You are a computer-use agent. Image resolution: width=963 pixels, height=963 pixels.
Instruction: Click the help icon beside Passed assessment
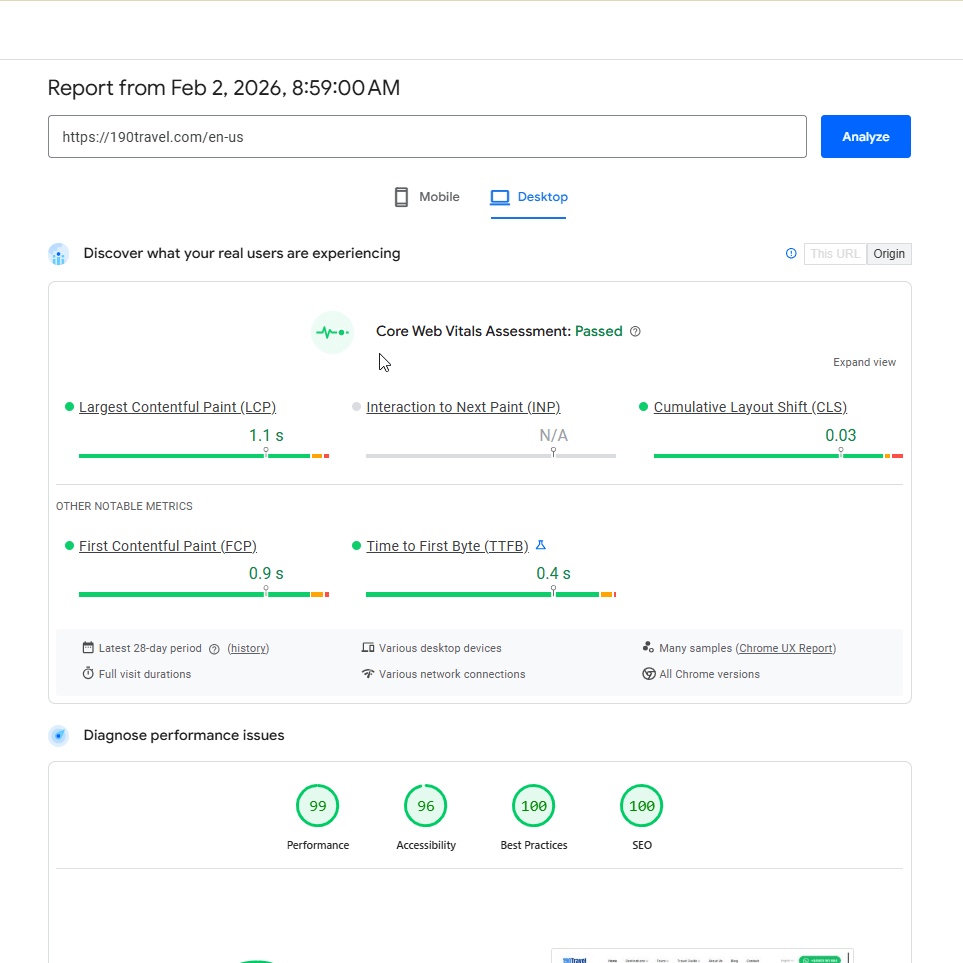[635, 332]
